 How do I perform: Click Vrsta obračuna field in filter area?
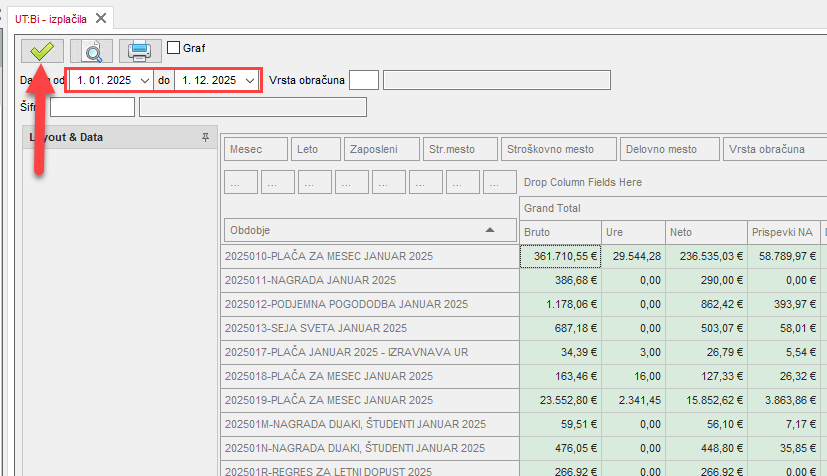[775, 149]
